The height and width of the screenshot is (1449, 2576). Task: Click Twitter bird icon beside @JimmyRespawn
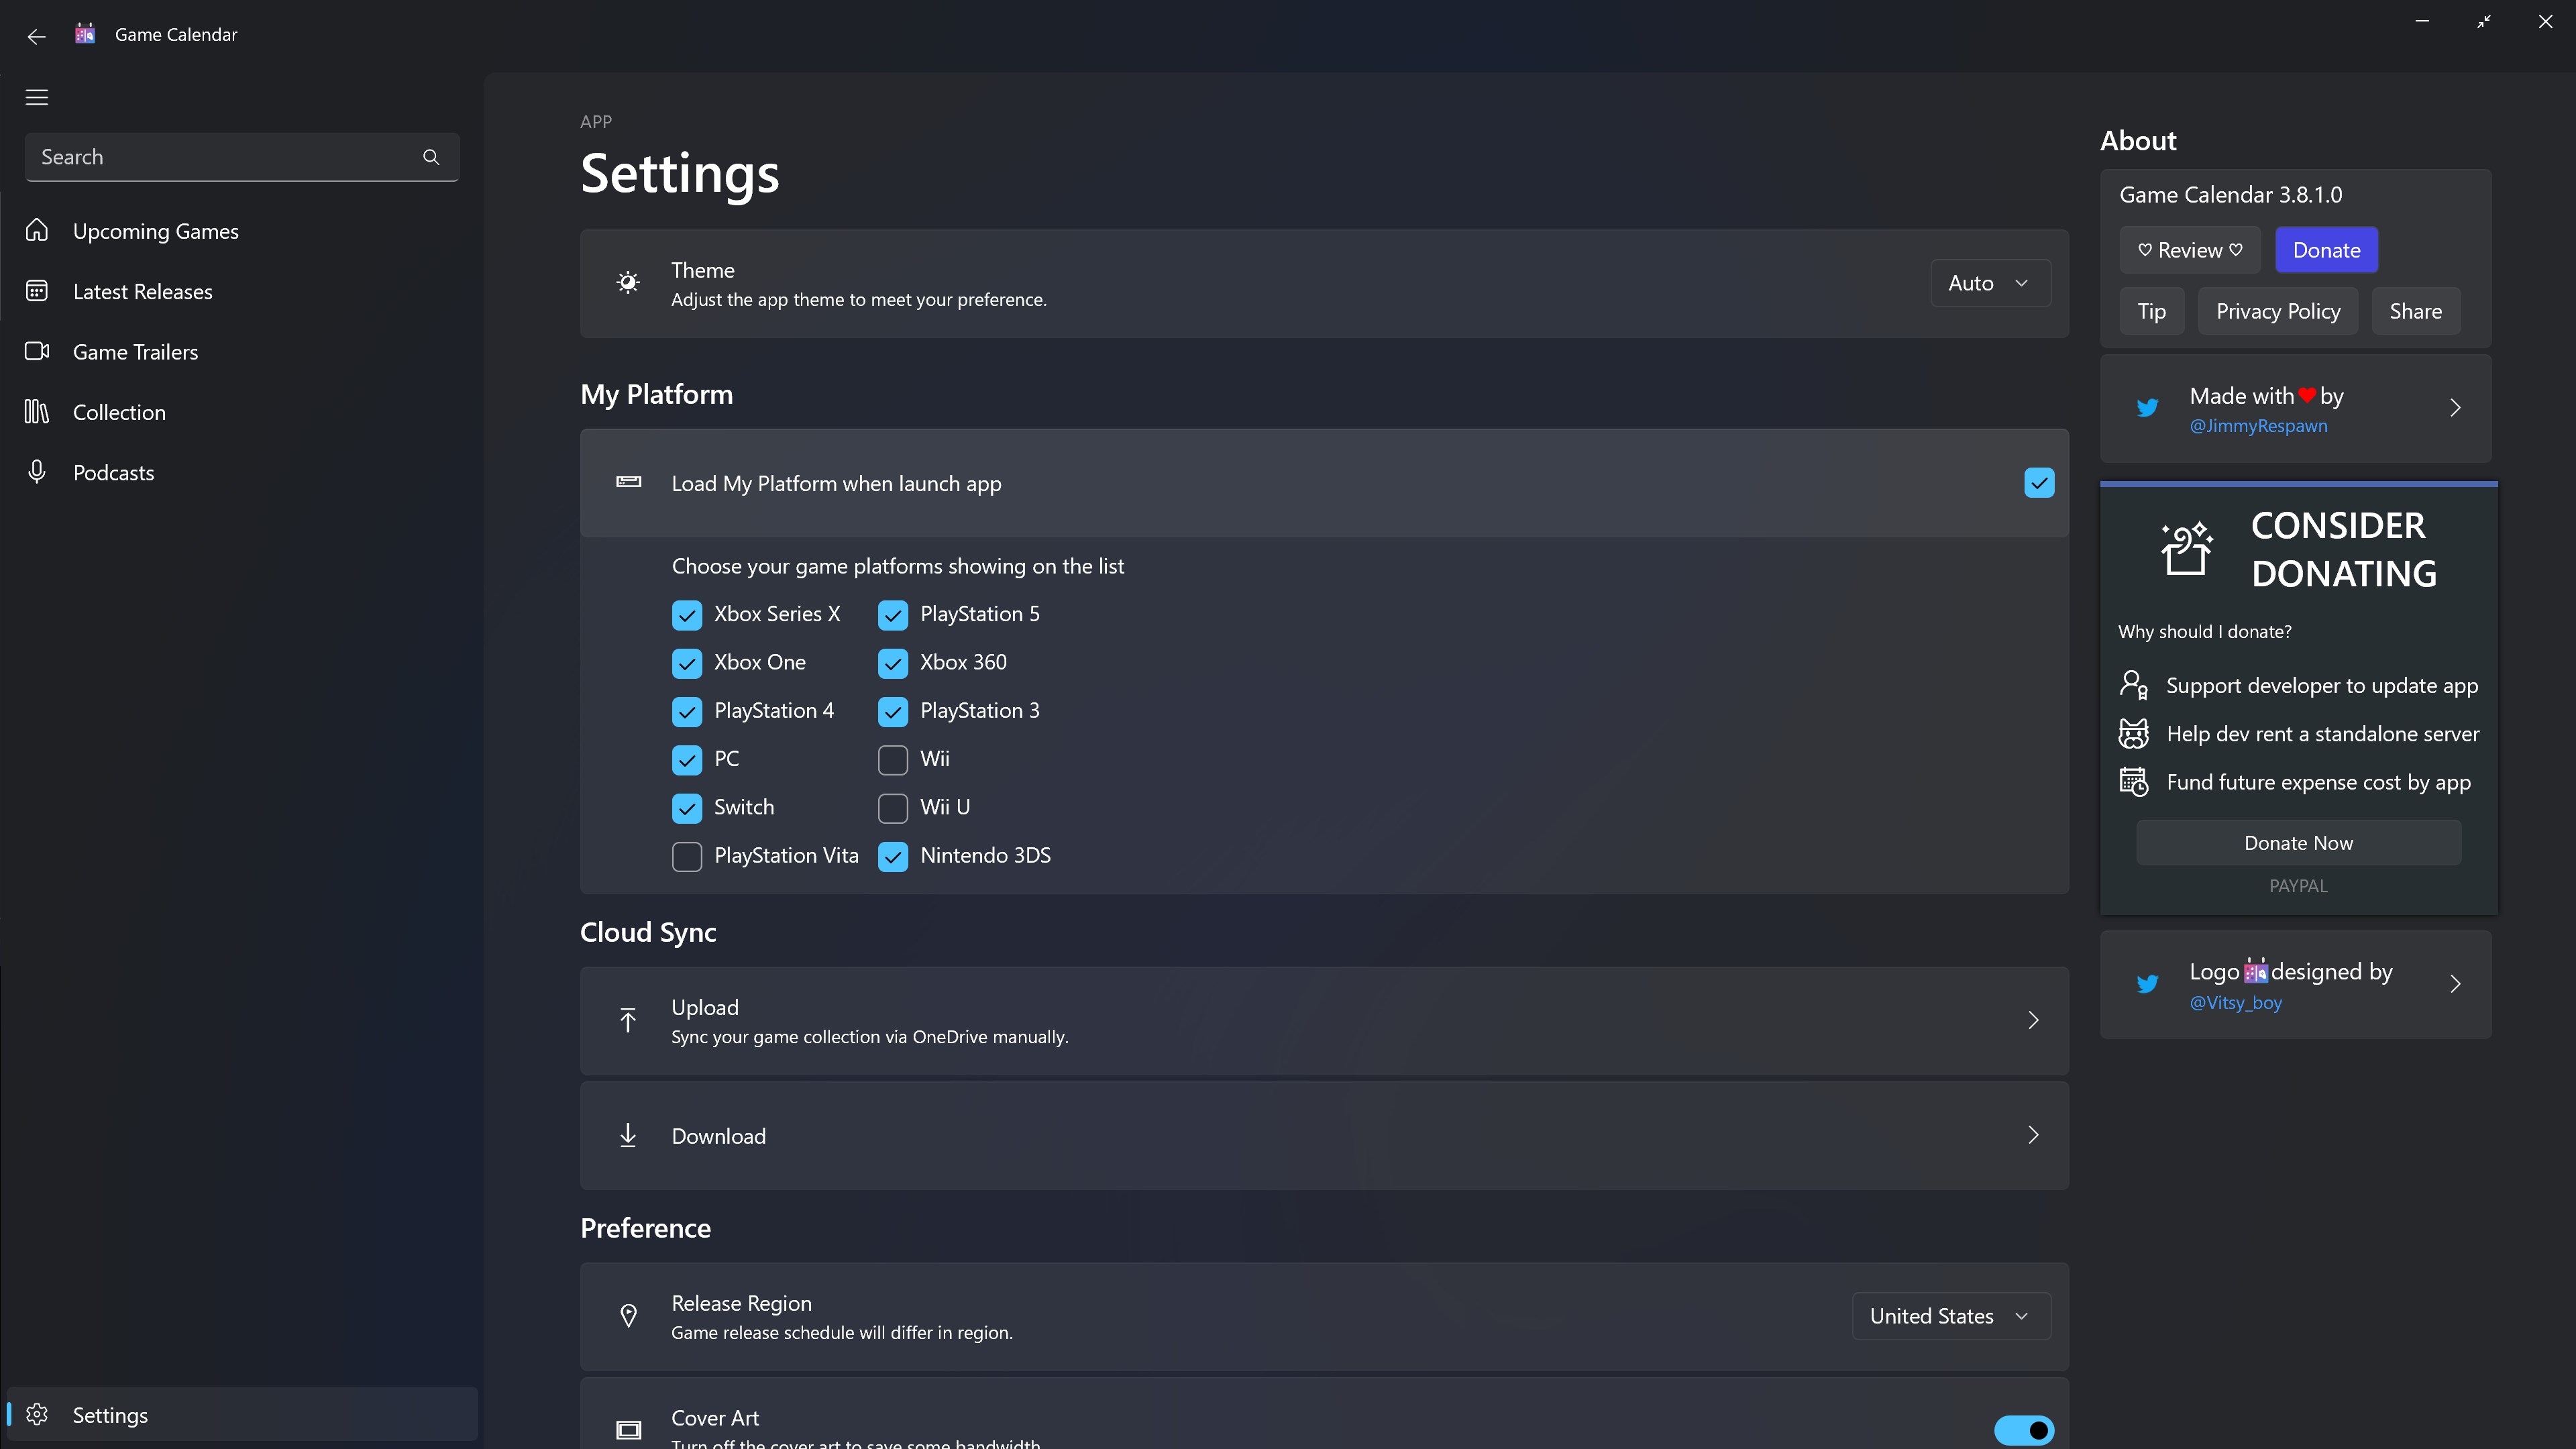click(2147, 408)
